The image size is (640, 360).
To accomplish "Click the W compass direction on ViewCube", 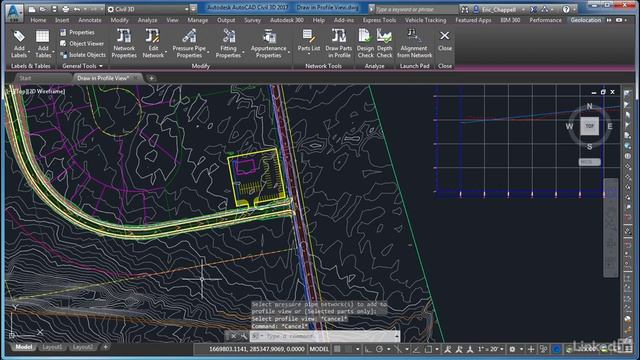I will [569, 126].
